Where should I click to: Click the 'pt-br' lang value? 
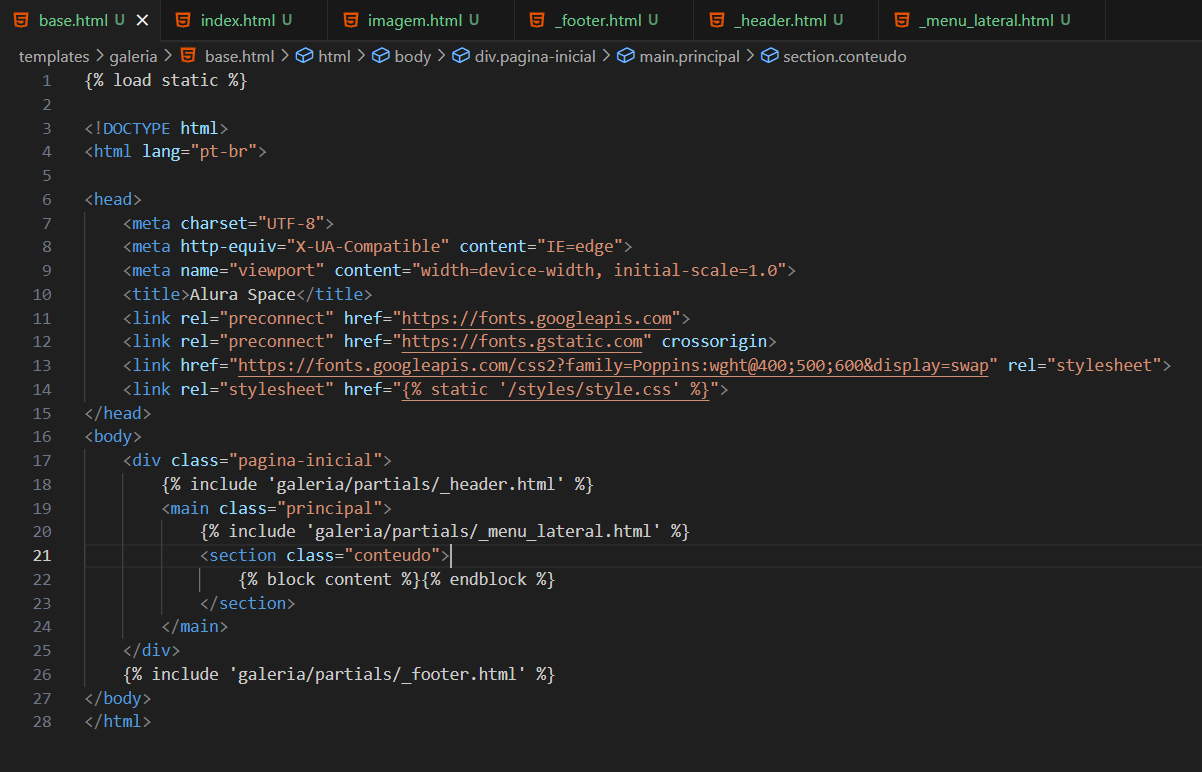tap(230, 152)
